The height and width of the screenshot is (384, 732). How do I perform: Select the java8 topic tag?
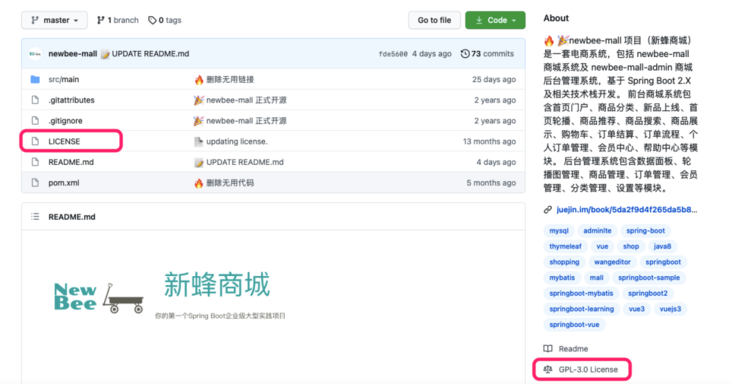pos(662,246)
